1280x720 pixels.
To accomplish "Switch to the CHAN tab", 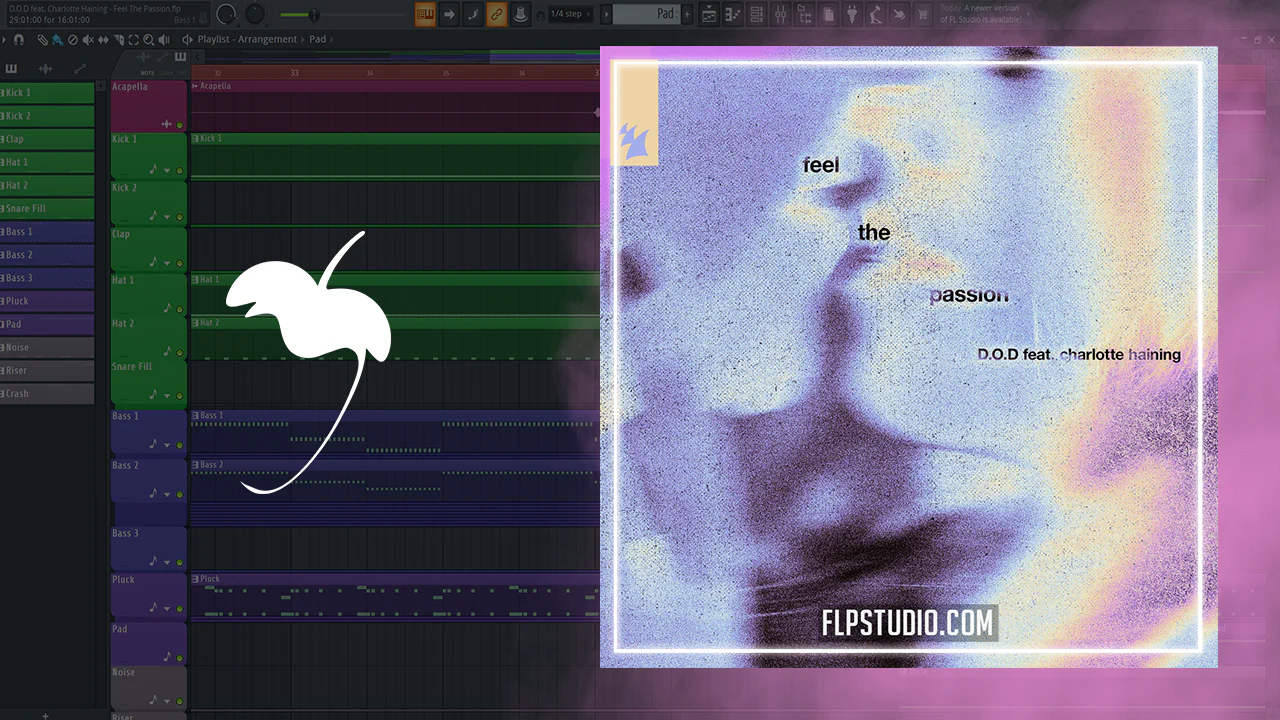I will point(164,72).
